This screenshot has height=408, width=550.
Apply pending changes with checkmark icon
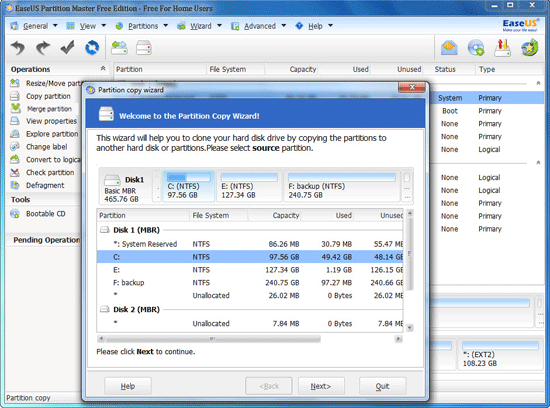pyautogui.click(x=67, y=47)
